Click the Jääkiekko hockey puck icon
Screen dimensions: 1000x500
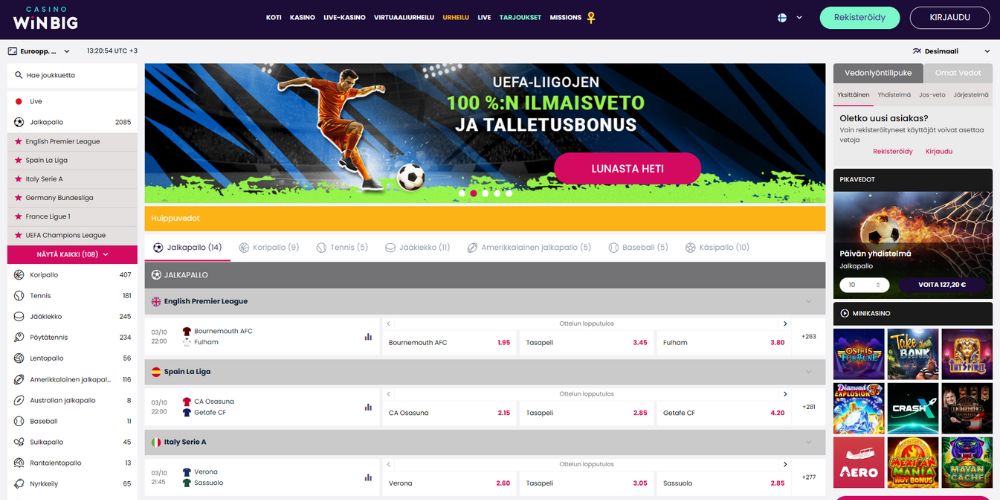pos(18,316)
